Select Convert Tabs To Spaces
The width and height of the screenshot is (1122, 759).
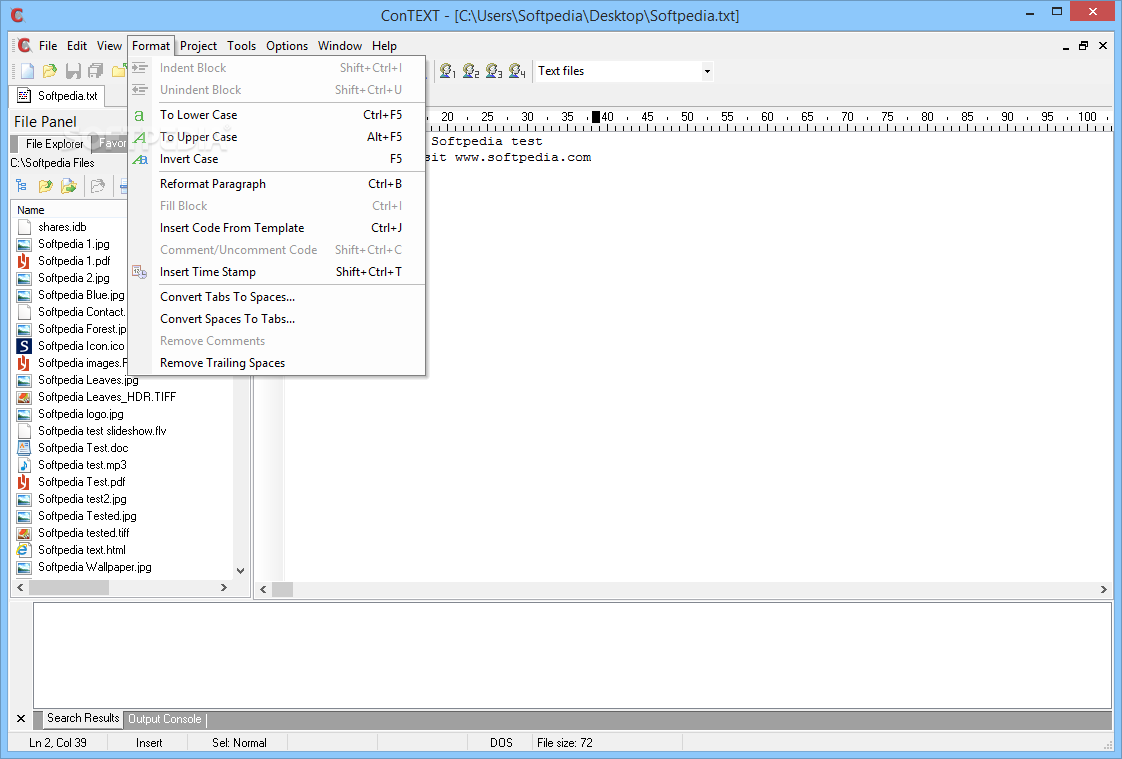coord(277,297)
